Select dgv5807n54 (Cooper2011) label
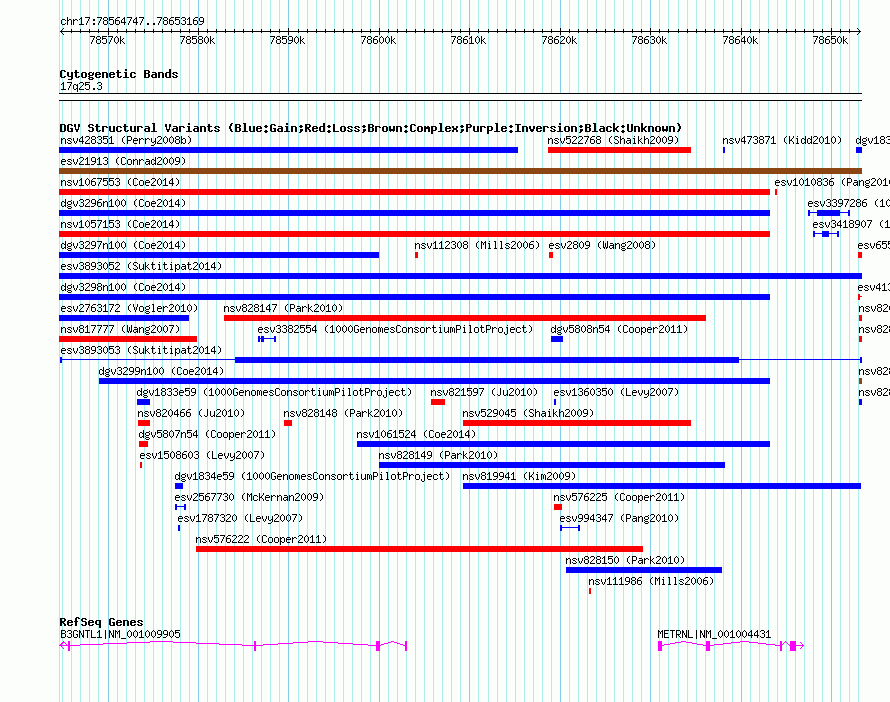Image resolution: width=890 pixels, height=702 pixels. point(207,434)
